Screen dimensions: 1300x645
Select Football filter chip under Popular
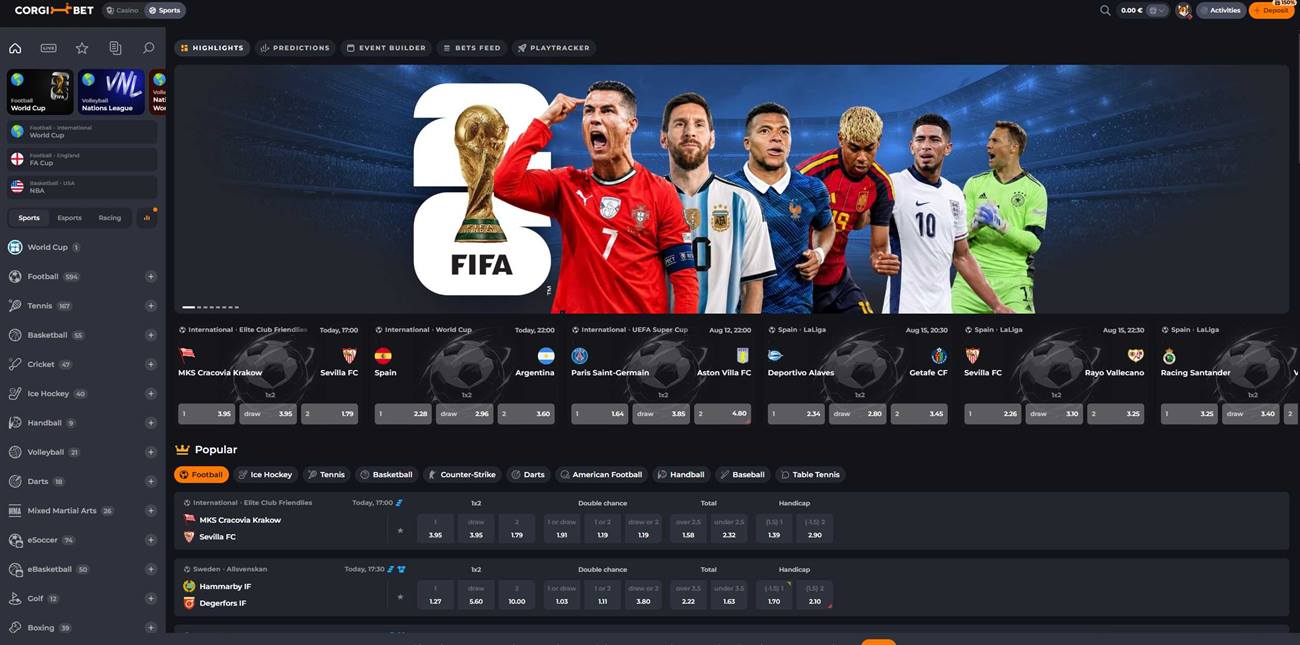[201, 475]
